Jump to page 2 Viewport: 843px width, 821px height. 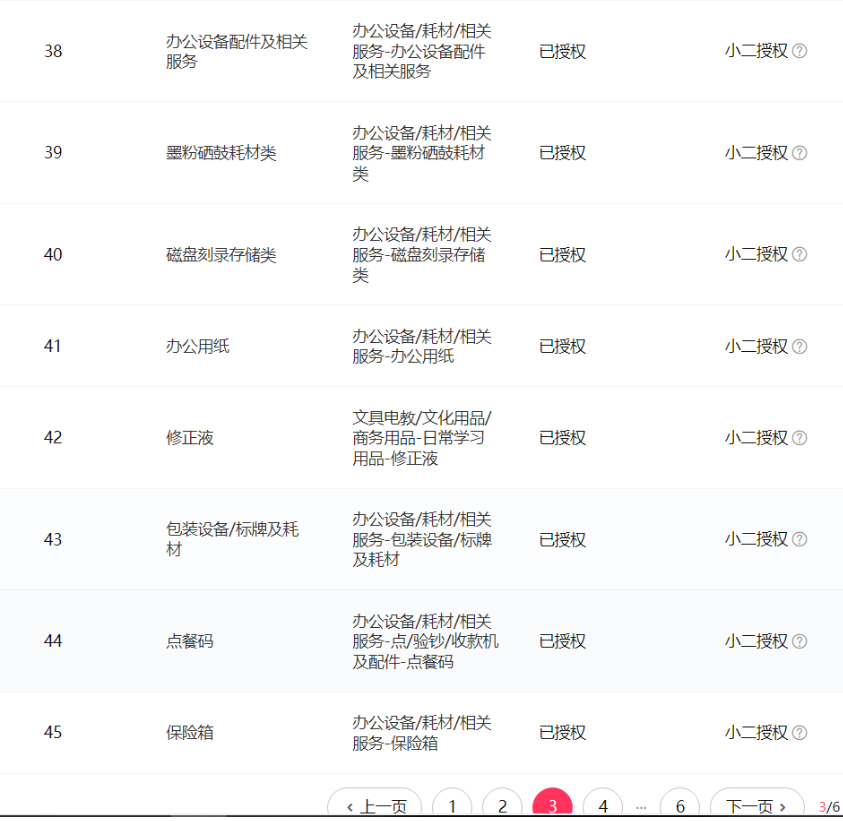(502, 806)
